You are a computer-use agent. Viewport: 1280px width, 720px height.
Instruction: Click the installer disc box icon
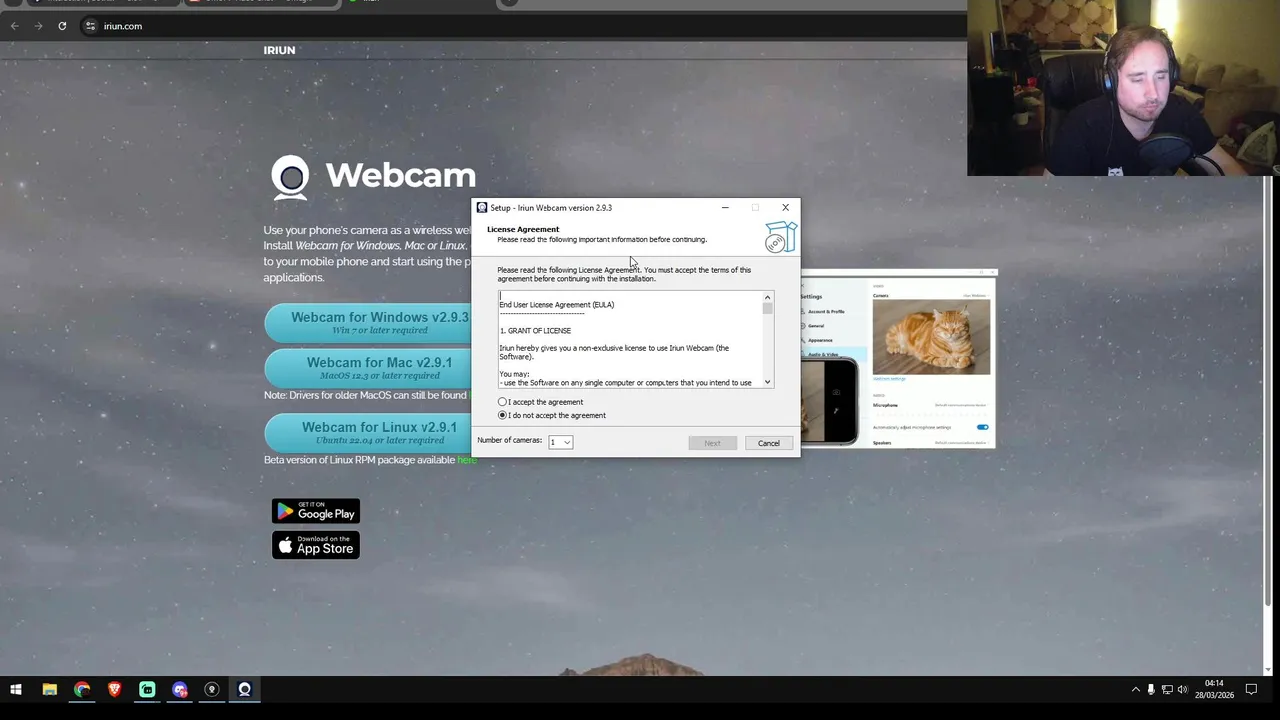tap(780, 237)
